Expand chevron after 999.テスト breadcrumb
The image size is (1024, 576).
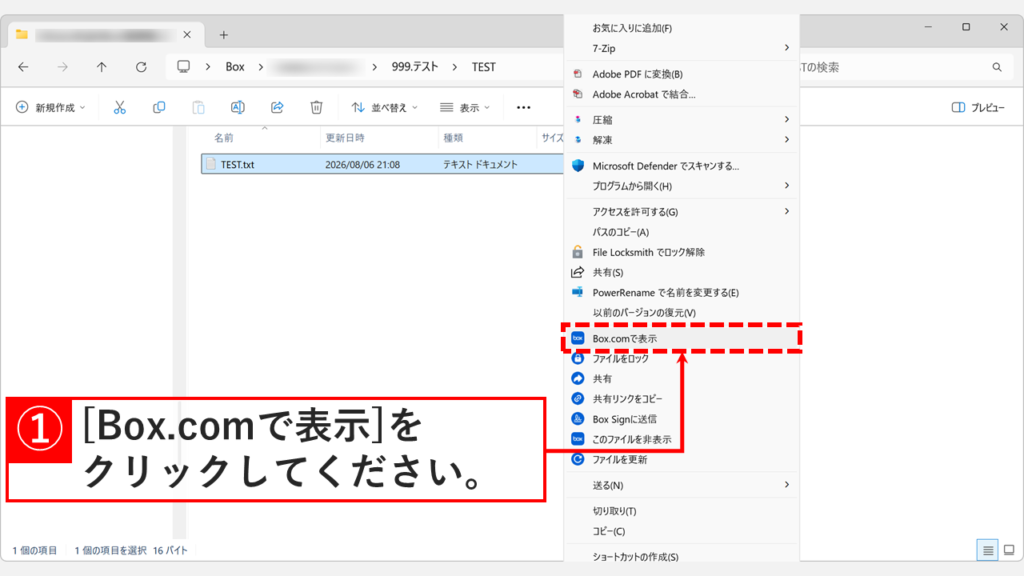click(x=455, y=67)
